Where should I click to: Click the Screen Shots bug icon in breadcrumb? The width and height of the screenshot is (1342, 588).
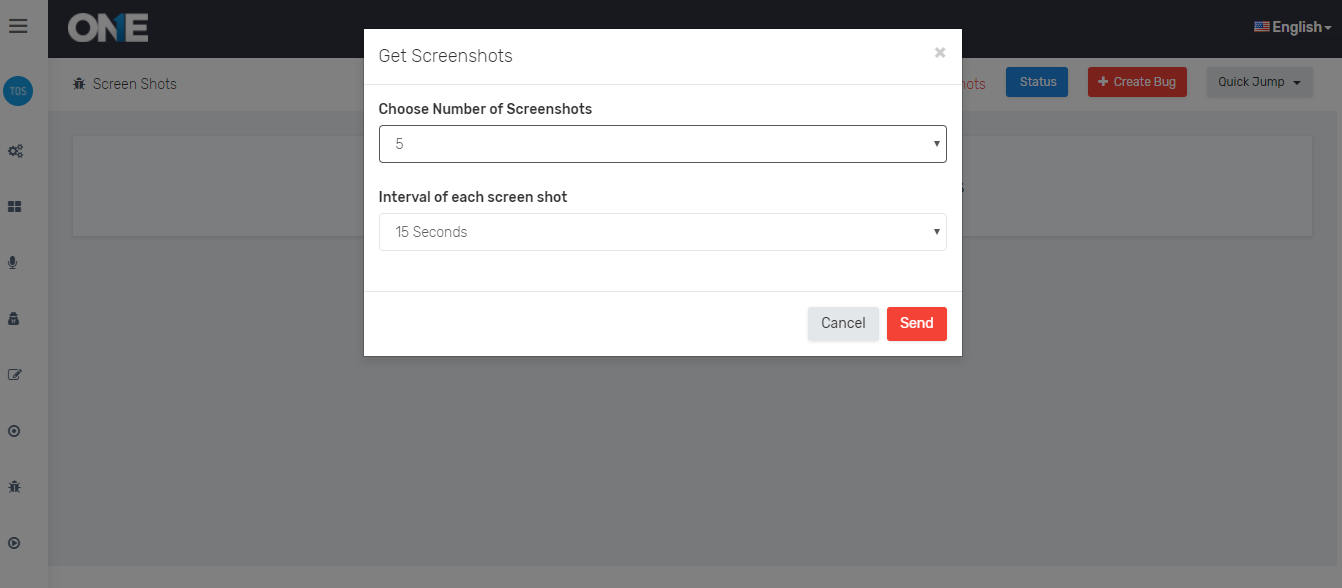(x=79, y=83)
